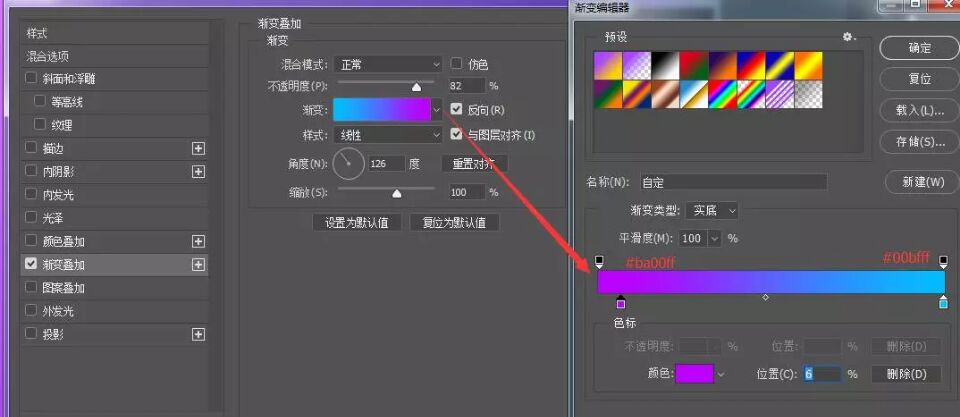Click the 重置对齐 button
Image resolution: width=960 pixels, height=417 pixels.
(x=474, y=163)
